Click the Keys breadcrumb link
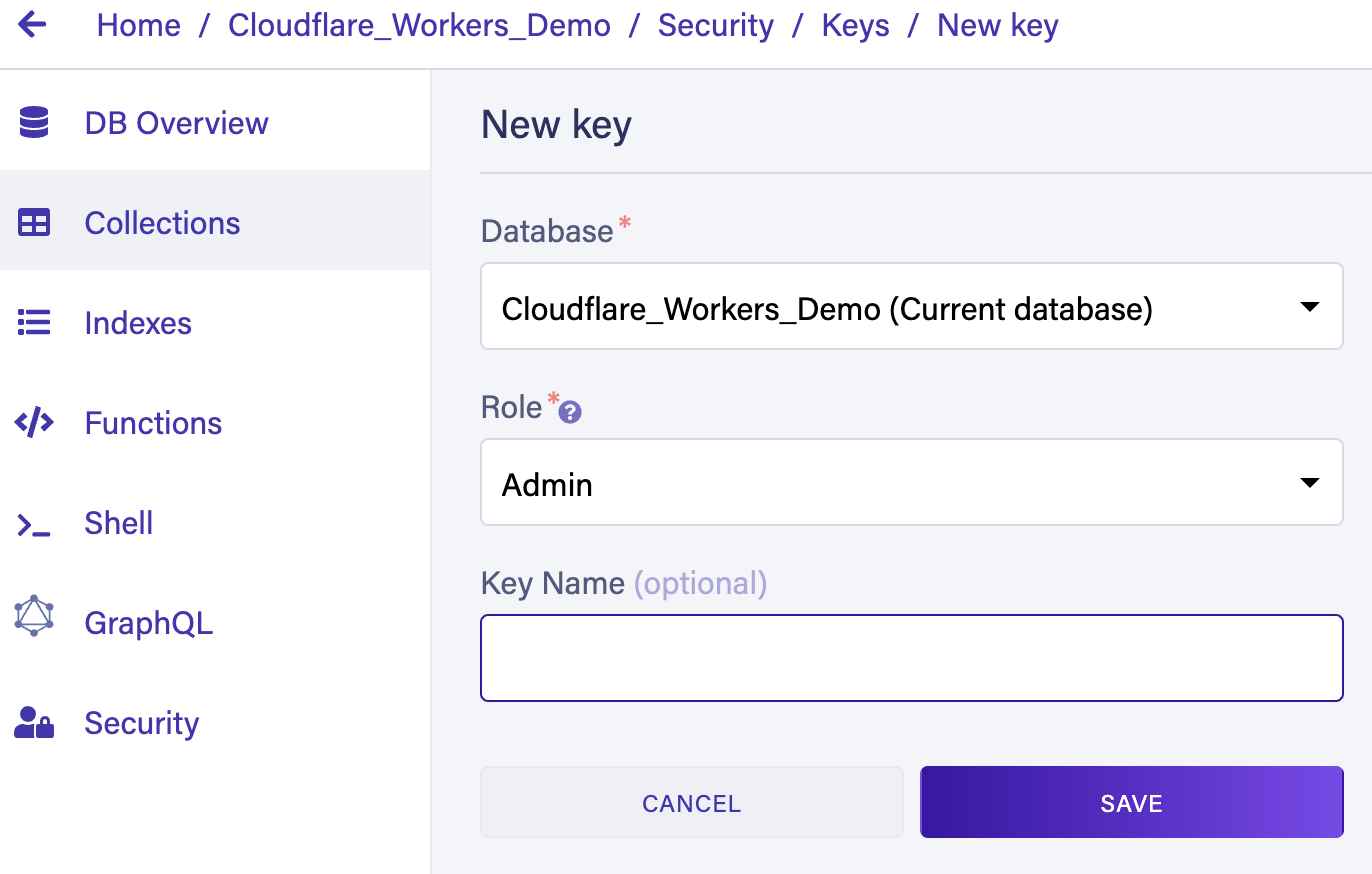The height and width of the screenshot is (874, 1372). 856,25
